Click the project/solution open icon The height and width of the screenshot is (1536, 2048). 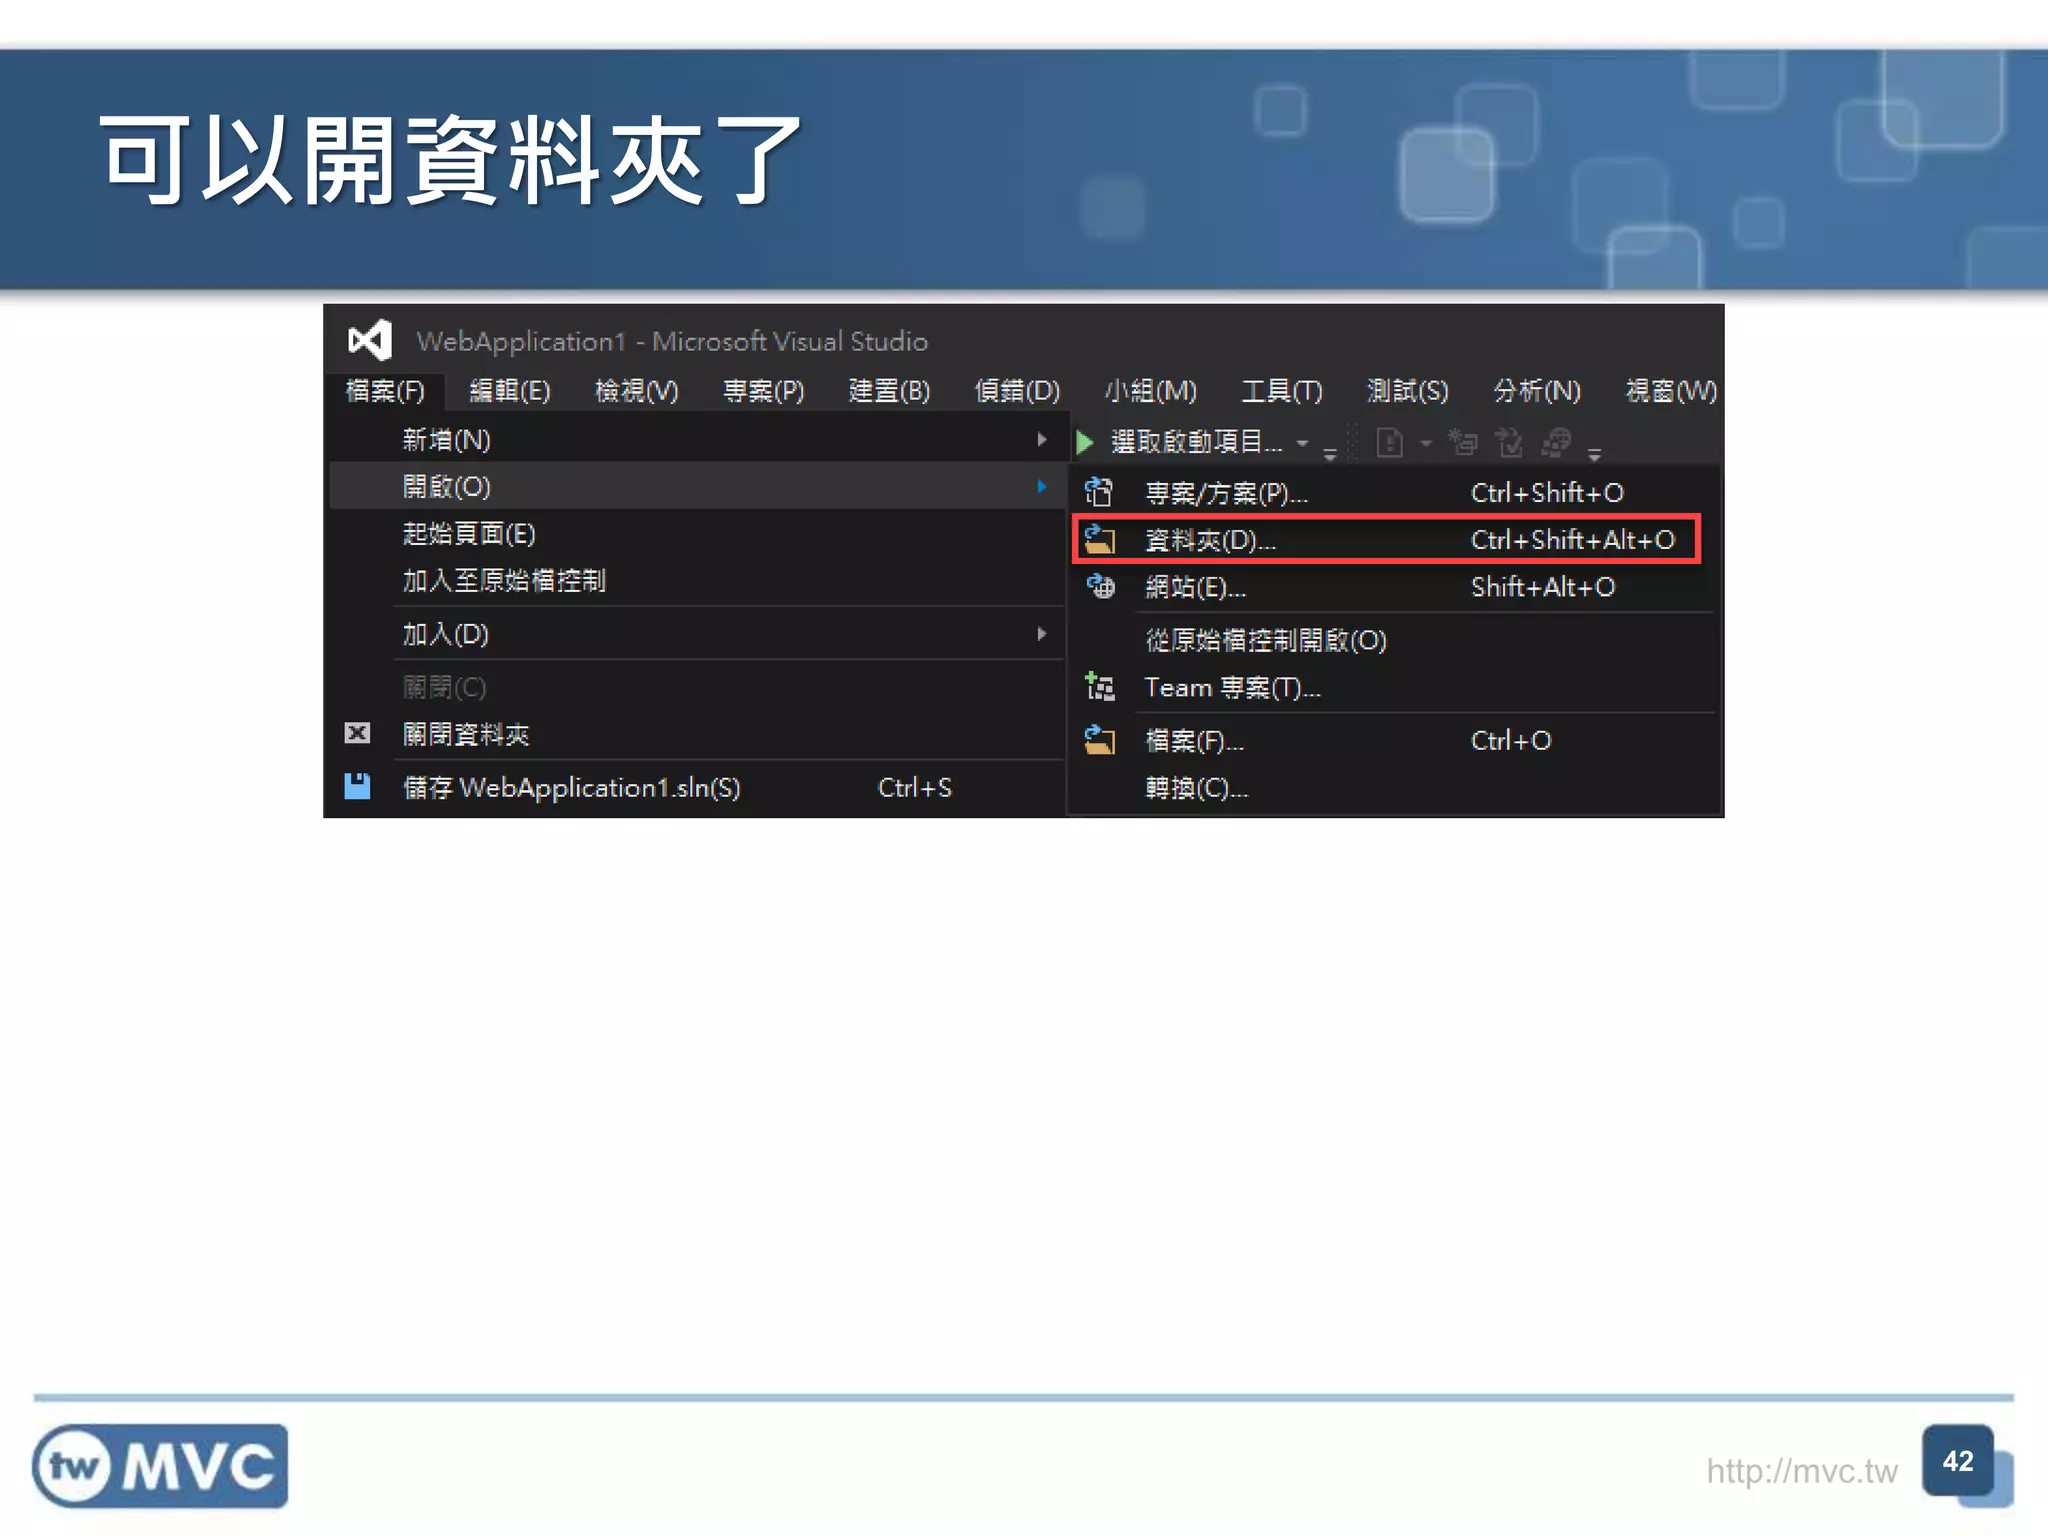(1099, 492)
